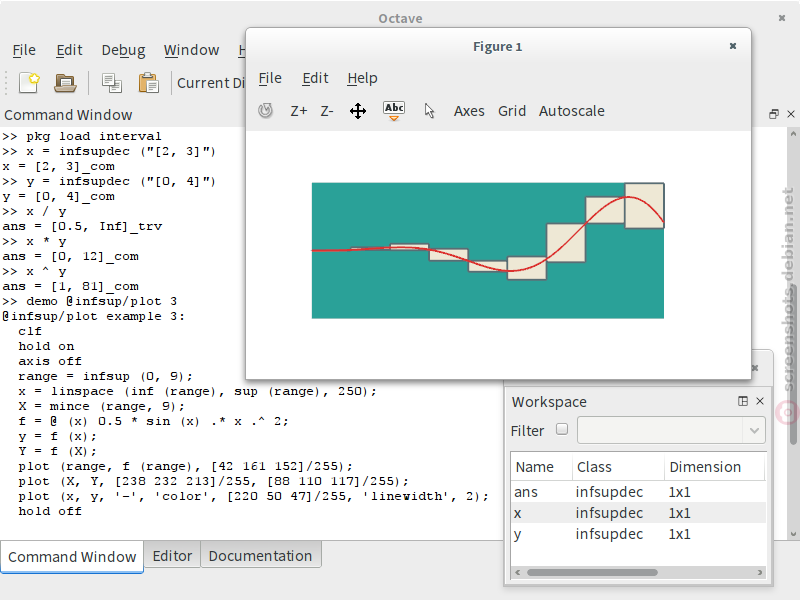Open the File menu in Figure 1

pos(270,78)
